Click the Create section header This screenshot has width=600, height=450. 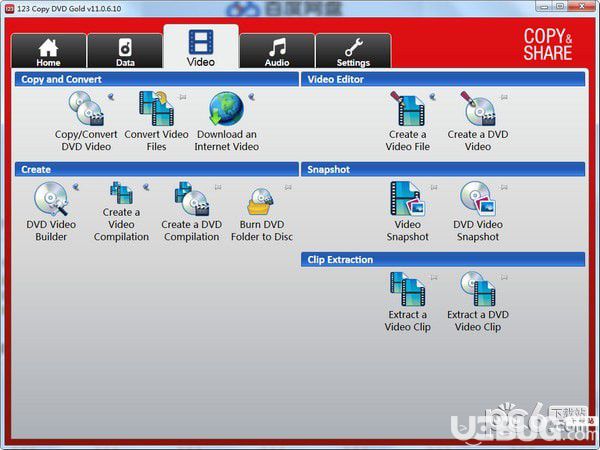pyautogui.click(x=157, y=169)
